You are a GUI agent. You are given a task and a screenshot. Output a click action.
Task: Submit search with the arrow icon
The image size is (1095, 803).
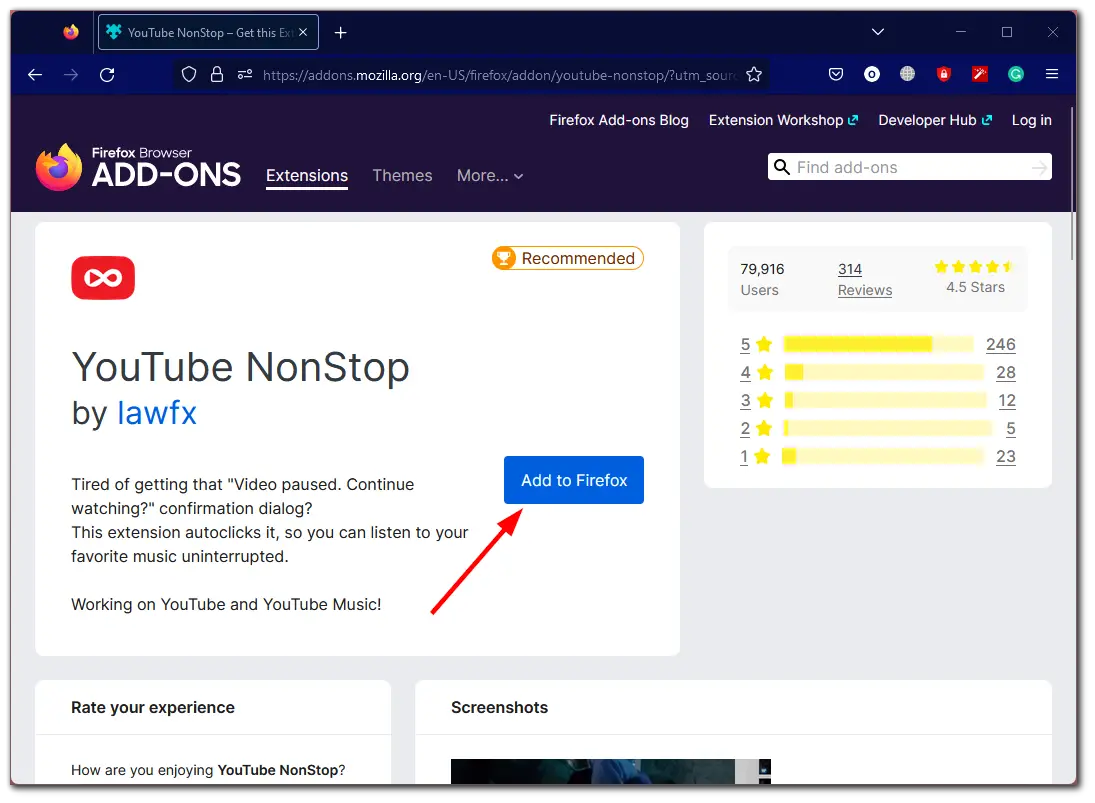point(1039,168)
